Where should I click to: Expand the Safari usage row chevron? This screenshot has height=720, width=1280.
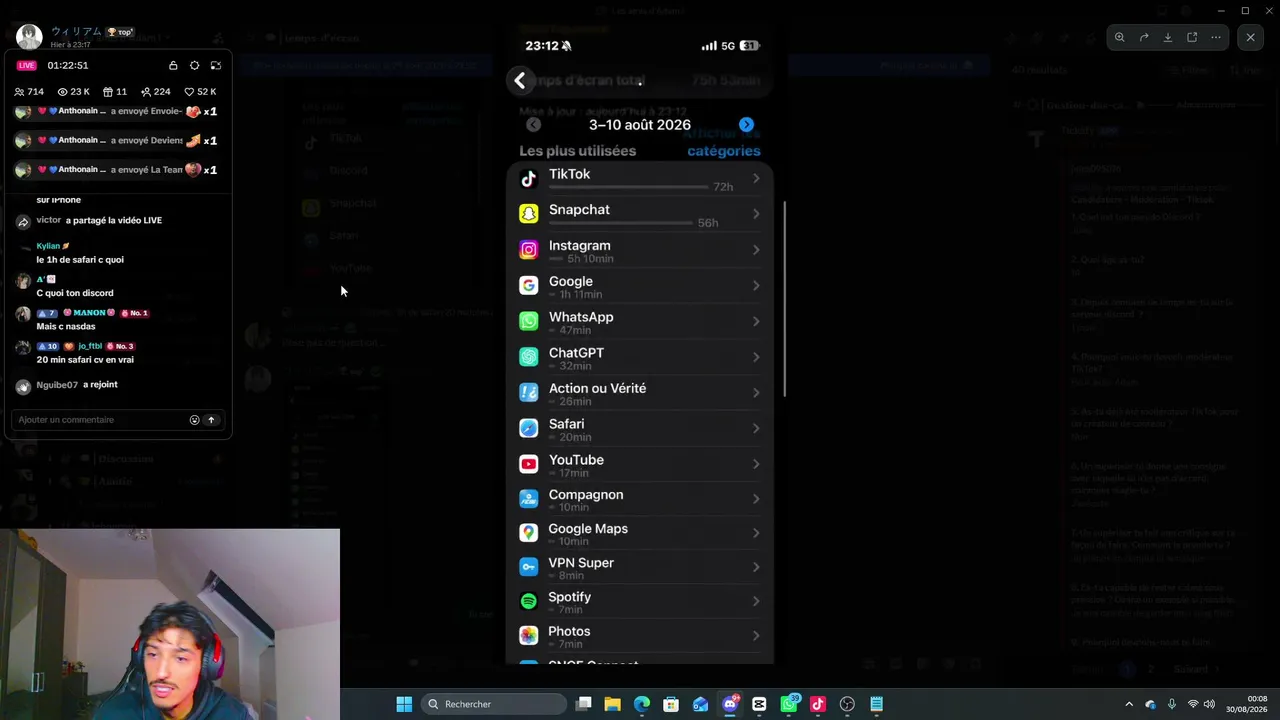tap(756, 429)
